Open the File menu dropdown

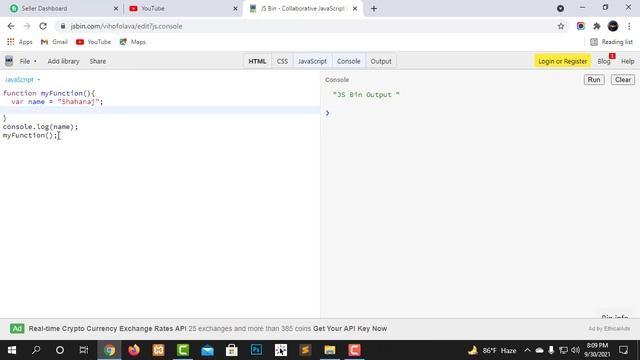28,61
